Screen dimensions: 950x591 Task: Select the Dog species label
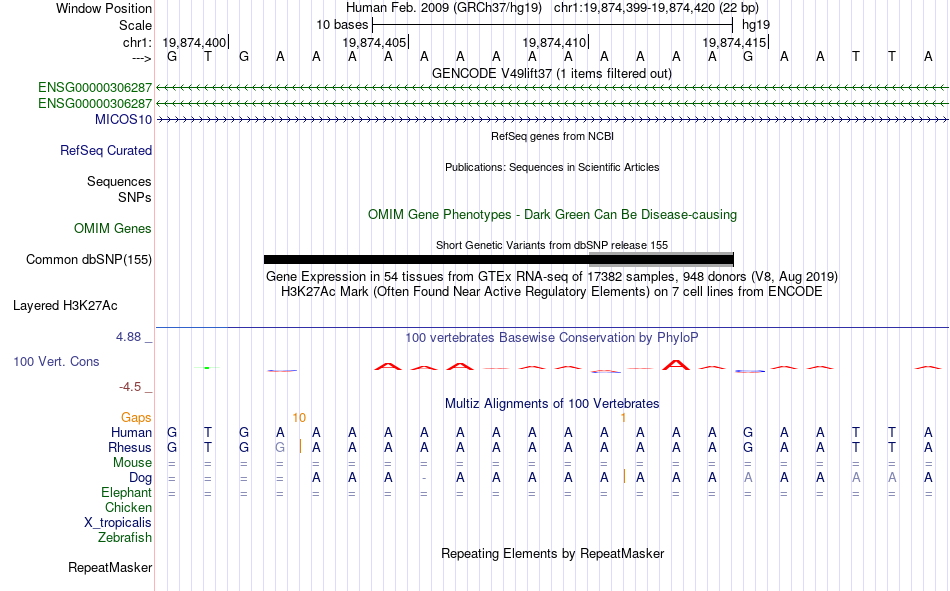140,478
